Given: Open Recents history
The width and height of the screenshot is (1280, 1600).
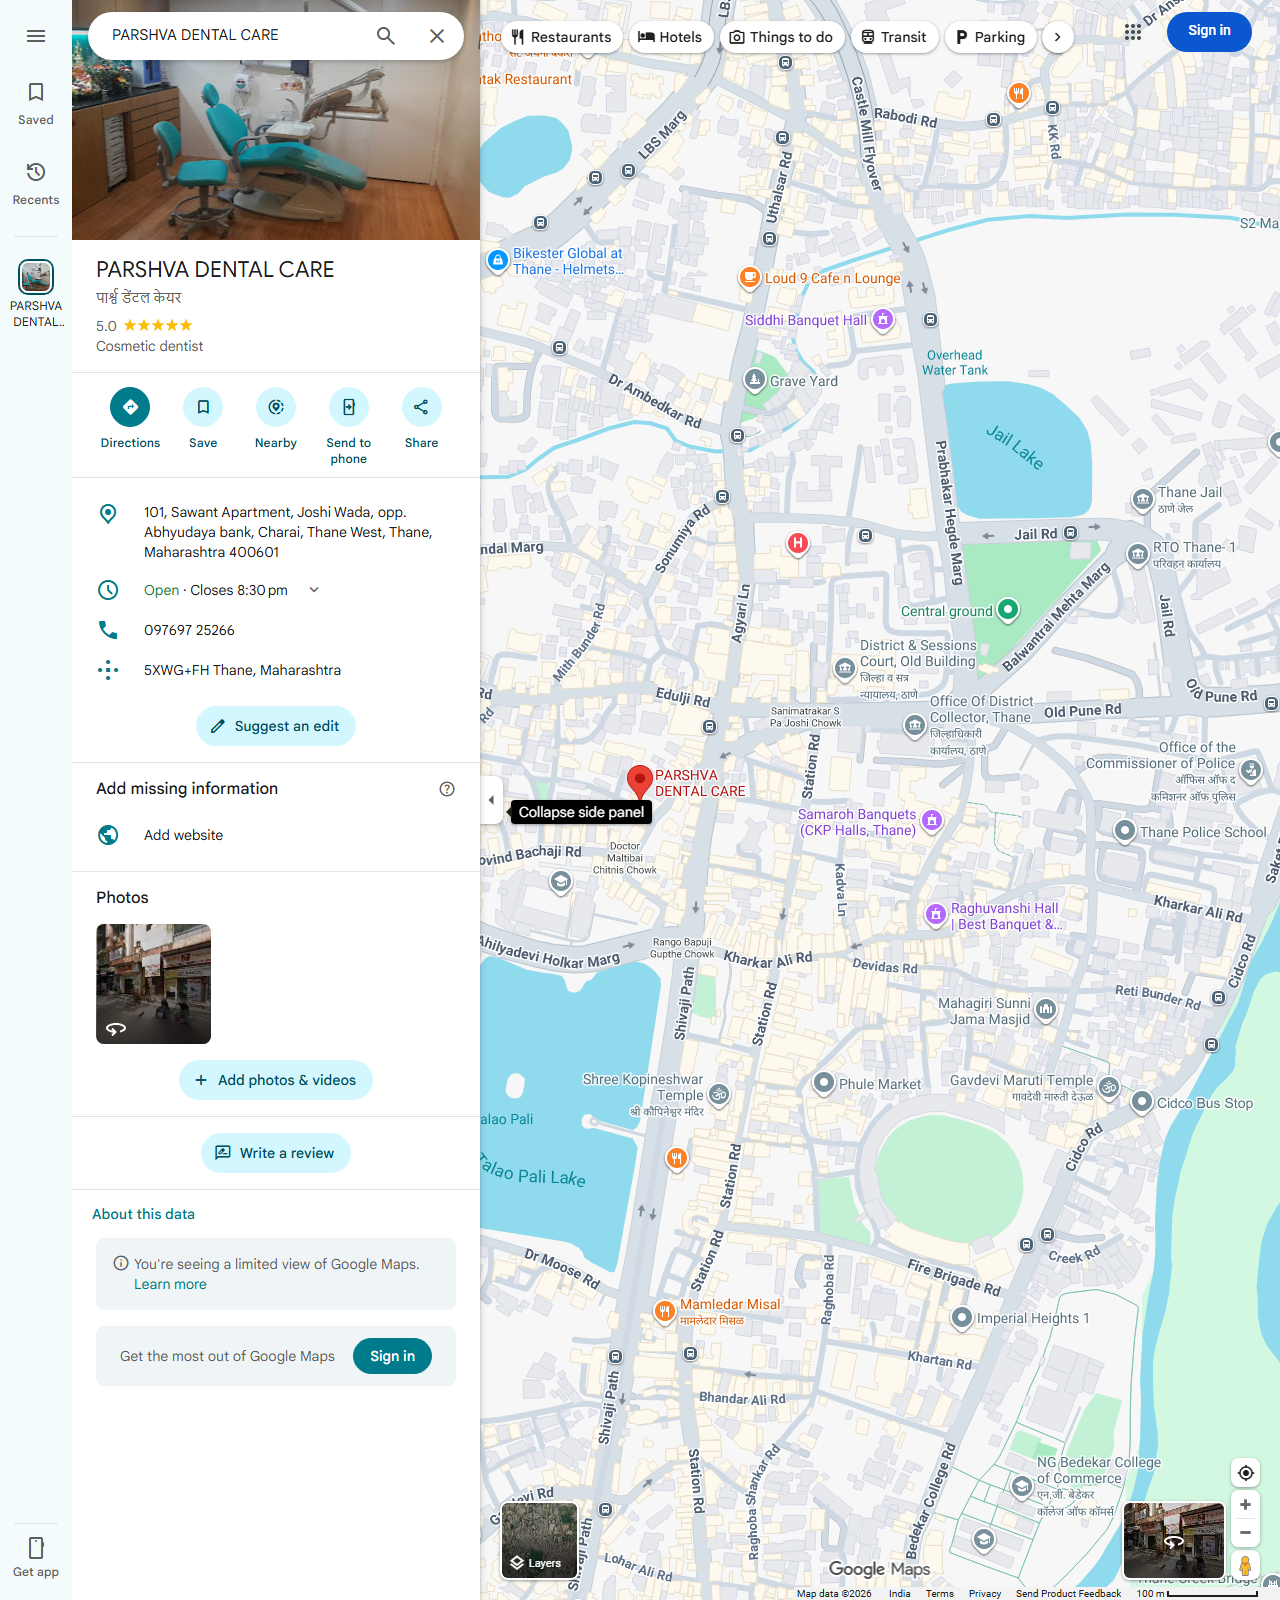Looking at the screenshot, I should point(36,183).
